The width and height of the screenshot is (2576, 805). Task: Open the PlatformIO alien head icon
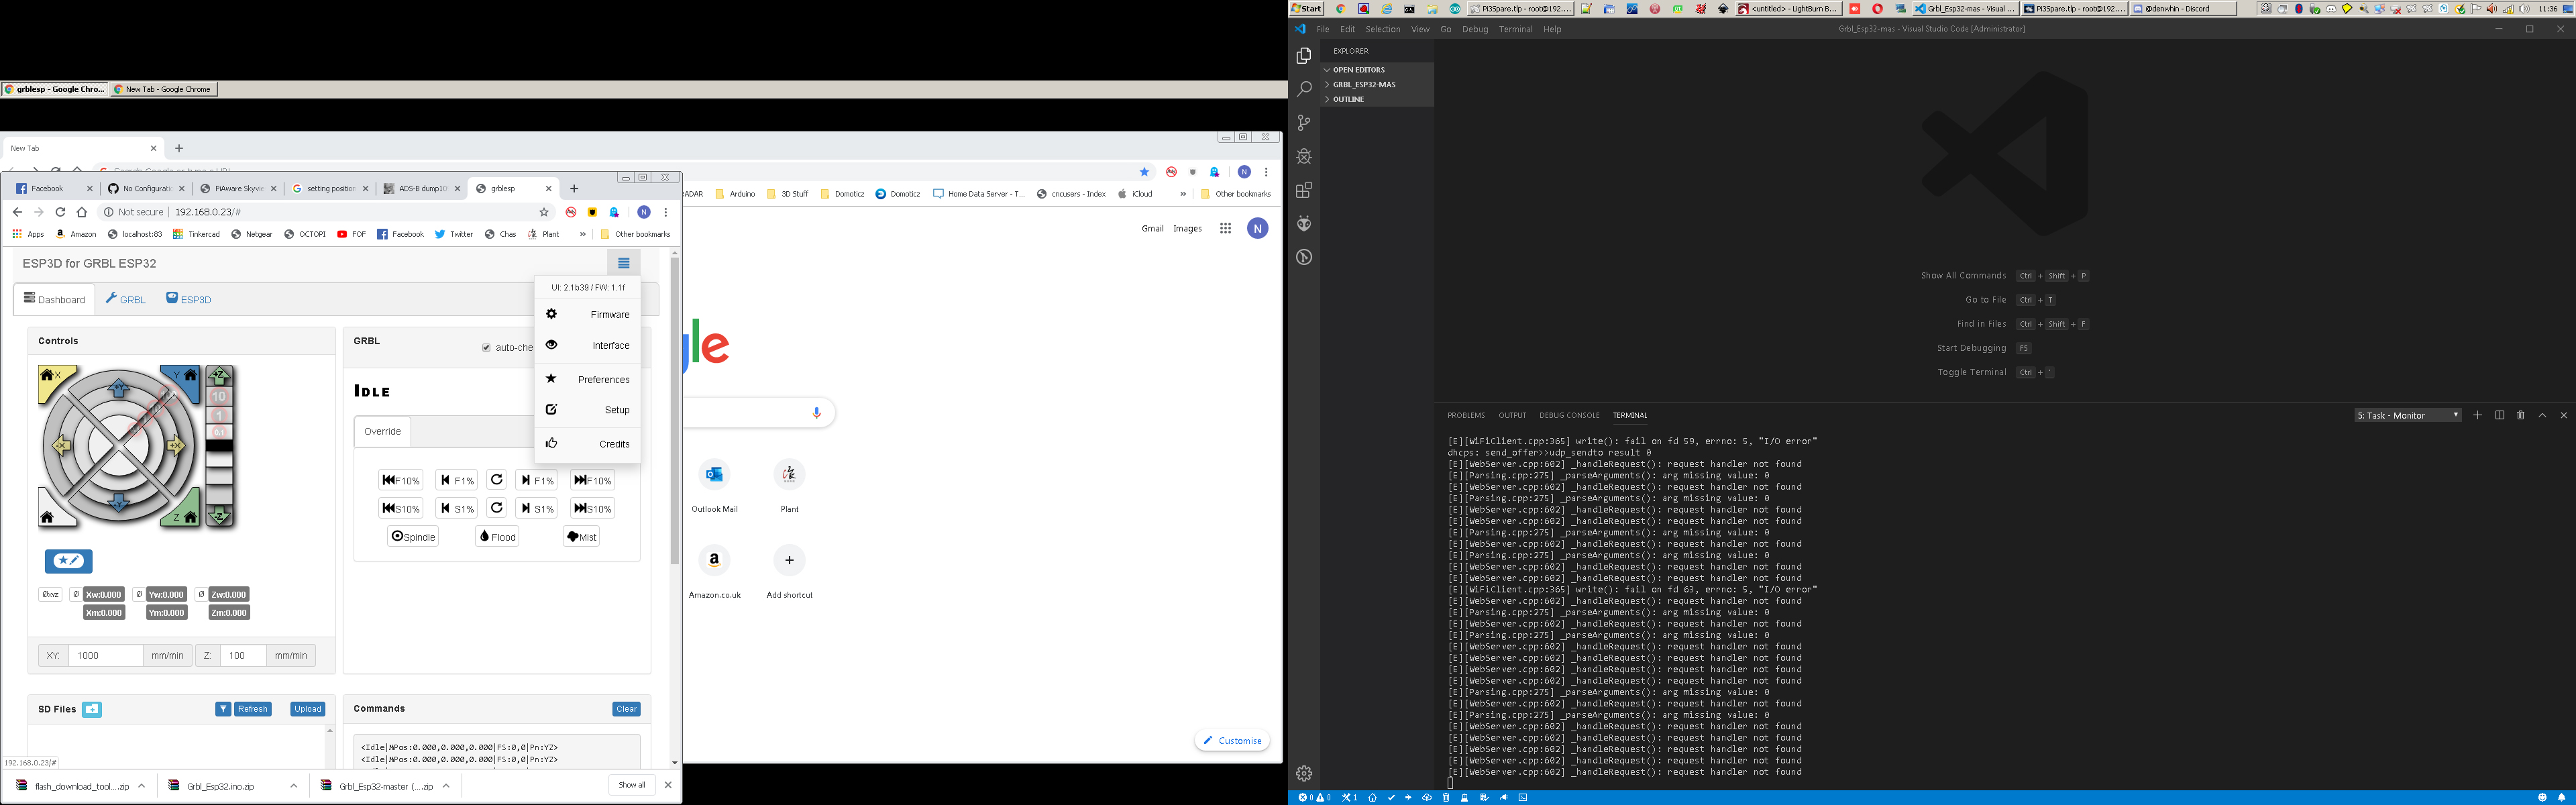click(1304, 223)
